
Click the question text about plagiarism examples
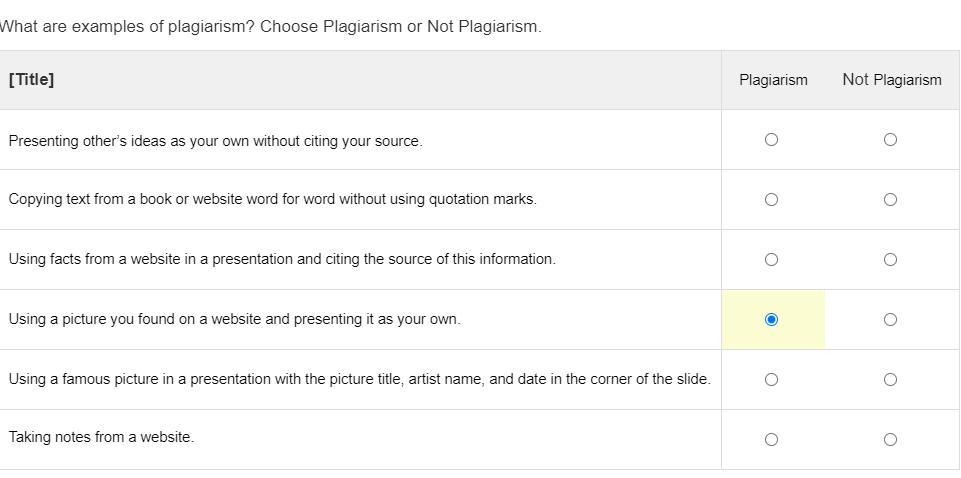(270, 27)
